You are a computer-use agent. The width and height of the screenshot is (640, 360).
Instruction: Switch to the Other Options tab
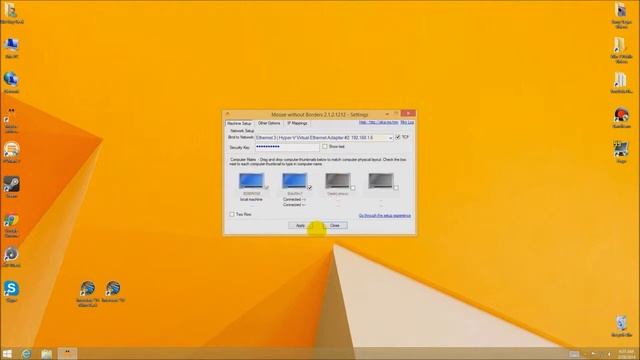(x=269, y=123)
